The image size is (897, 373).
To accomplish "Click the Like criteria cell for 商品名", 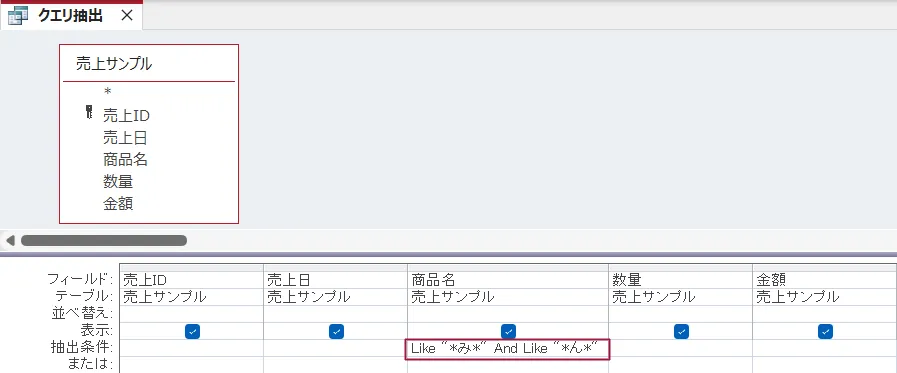I will pos(508,348).
